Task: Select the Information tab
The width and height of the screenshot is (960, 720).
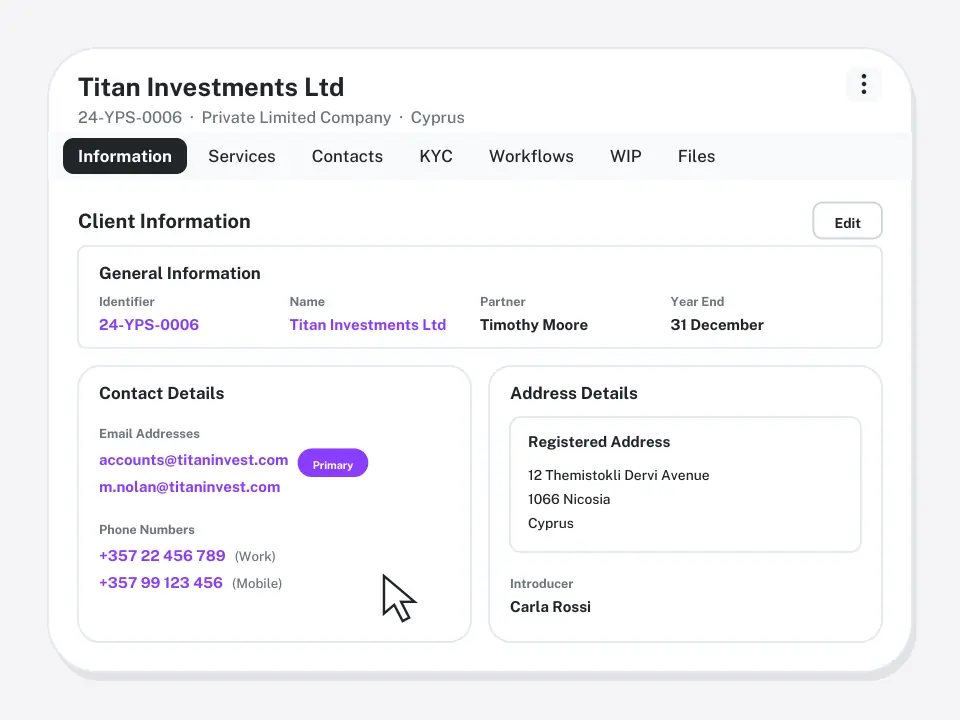Action: click(125, 156)
